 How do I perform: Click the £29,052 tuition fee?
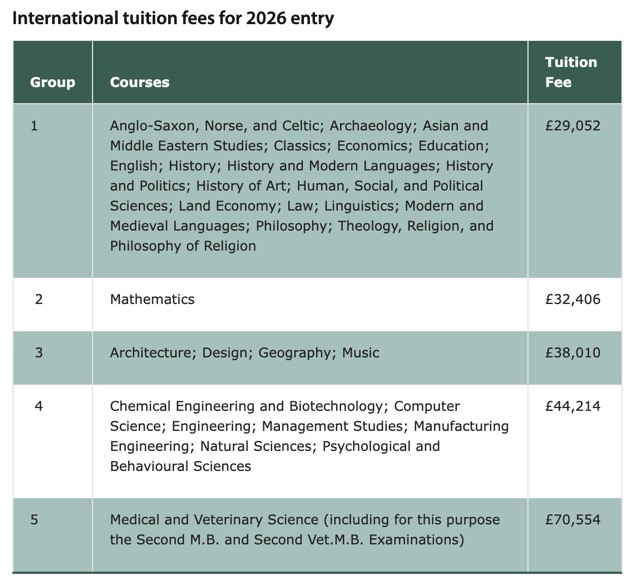coord(573,126)
